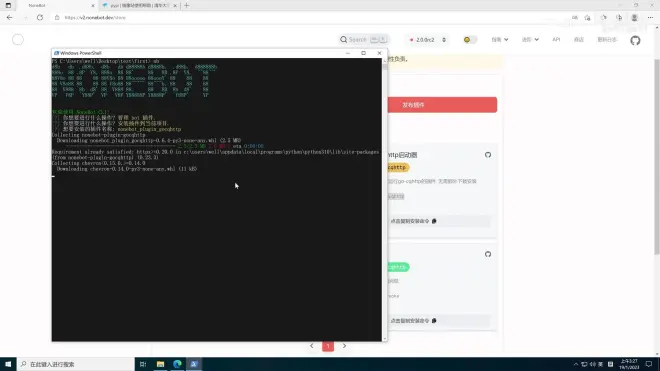Open the API navbar link

click(x=556, y=40)
